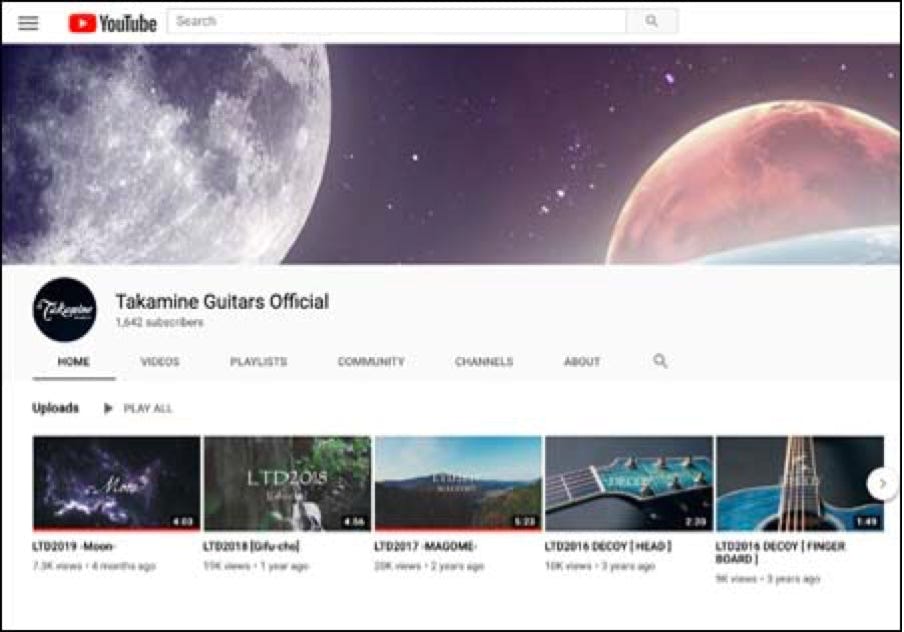Switch to the Videos tab
Image resolution: width=904 pixels, height=632 pixels.
click(x=160, y=362)
